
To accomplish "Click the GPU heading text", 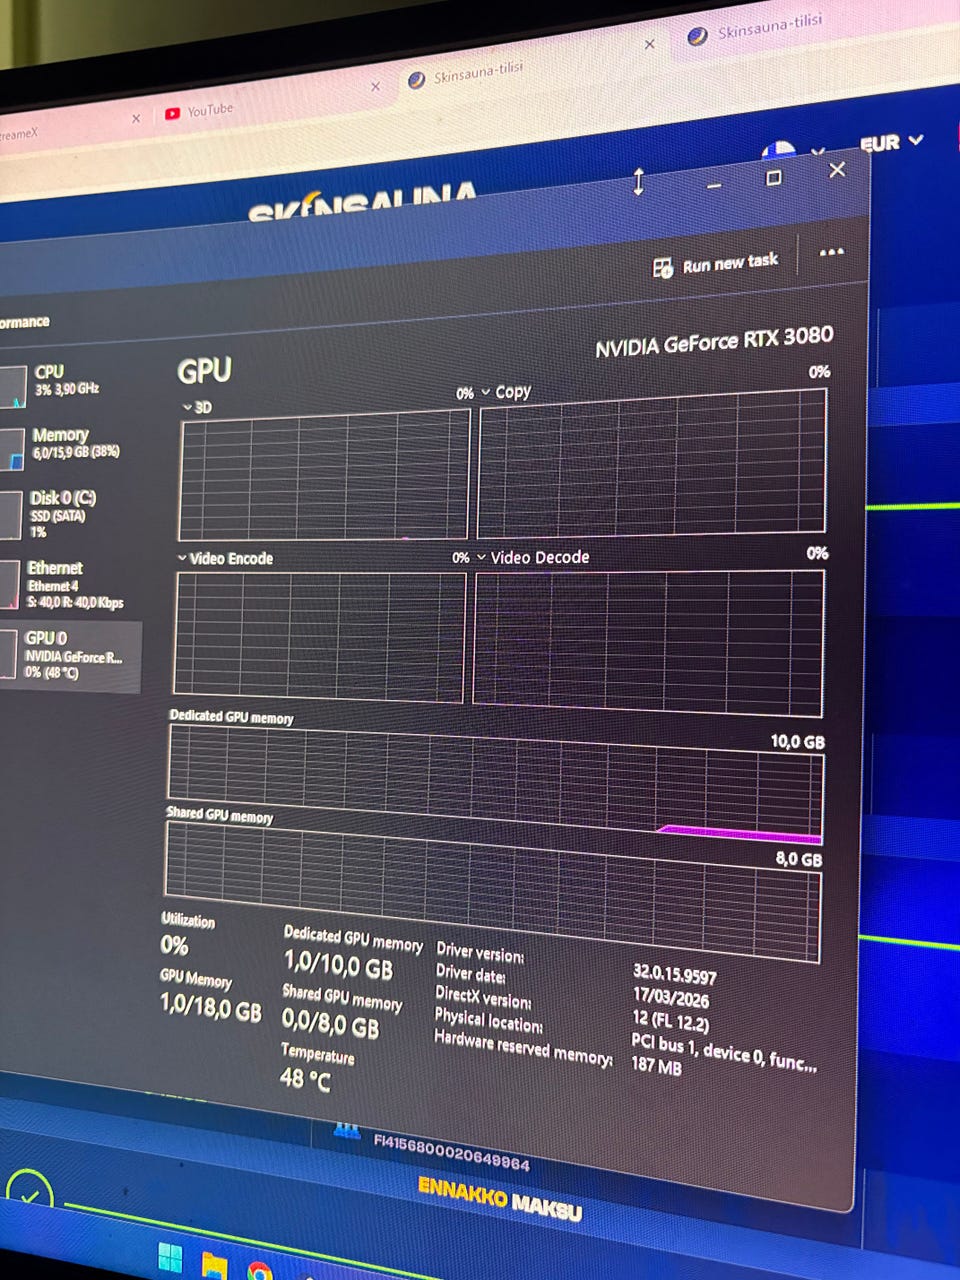I will [x=204, y=371].
